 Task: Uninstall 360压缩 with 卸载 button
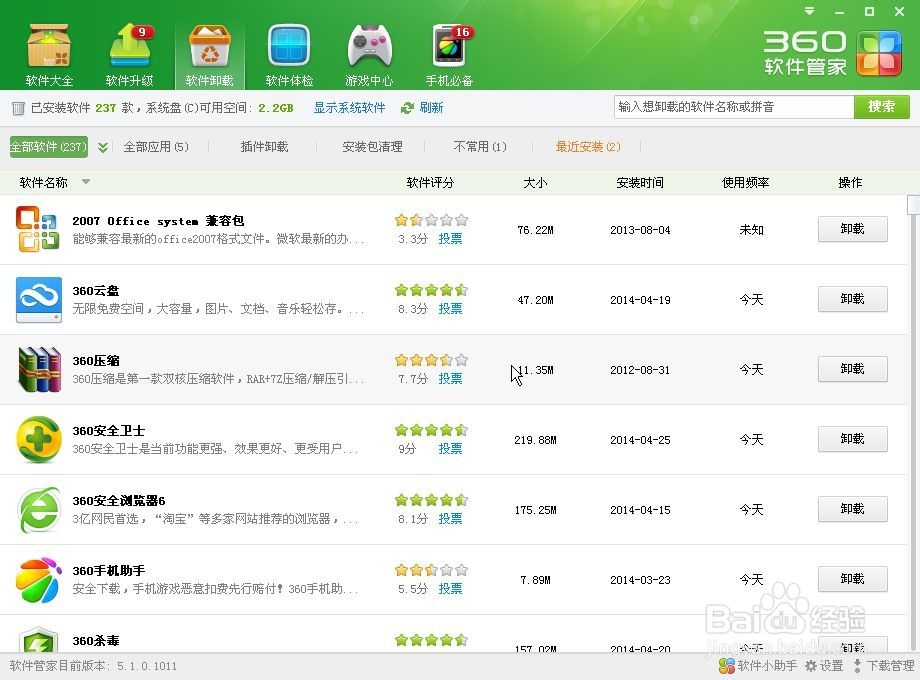pos(853,369)
